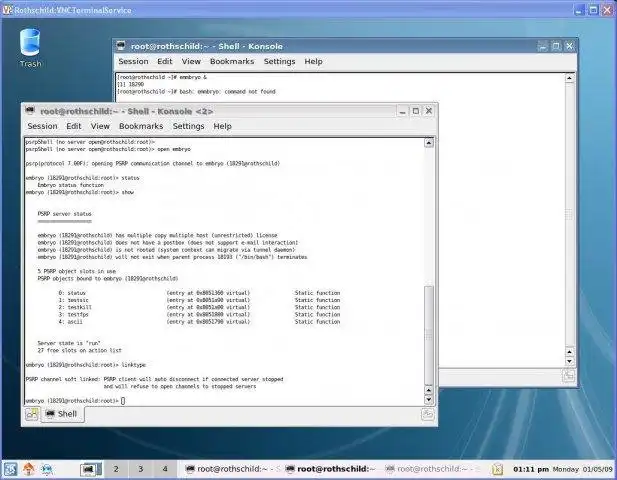Open window menu icon of Konsole <2> title bar
This screenshot has width=617, height=480.
tap(30, 111)
